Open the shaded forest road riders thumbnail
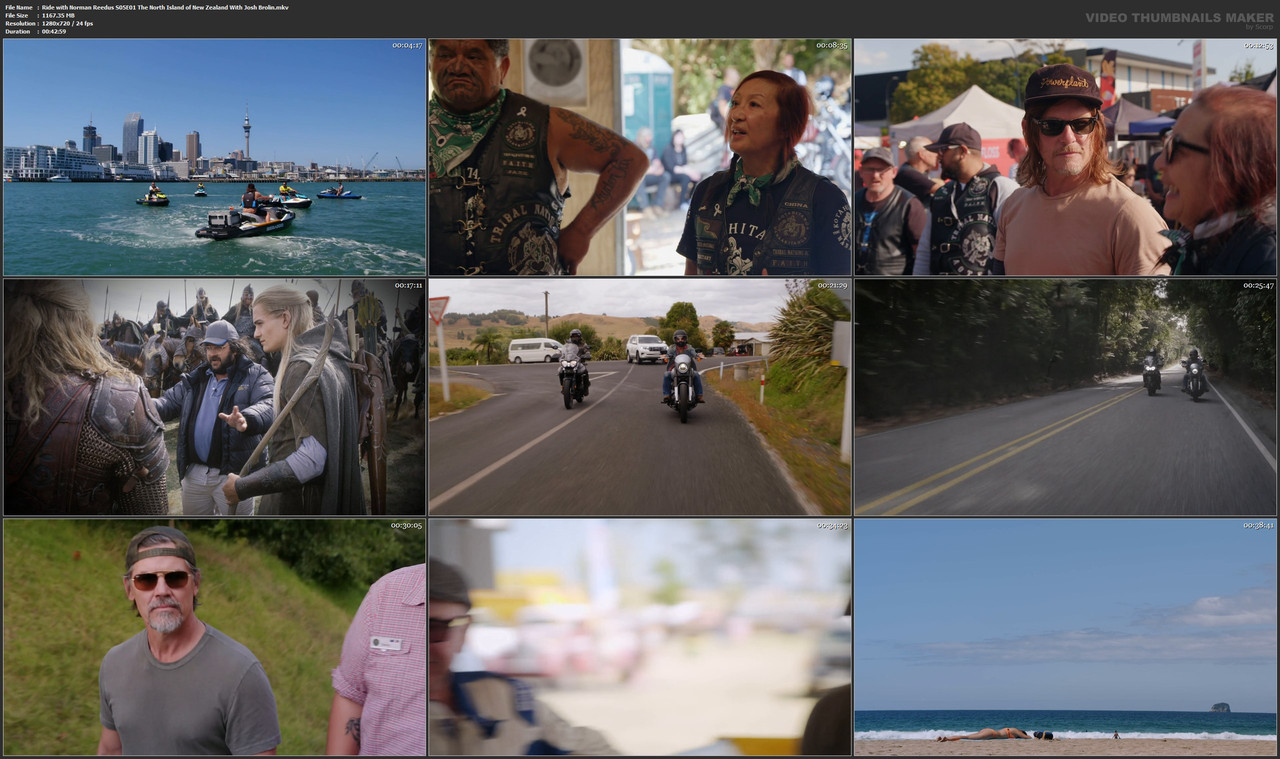Image resolution: width=1280 pixels, height=759 pixels. [x=1065, y=397]
